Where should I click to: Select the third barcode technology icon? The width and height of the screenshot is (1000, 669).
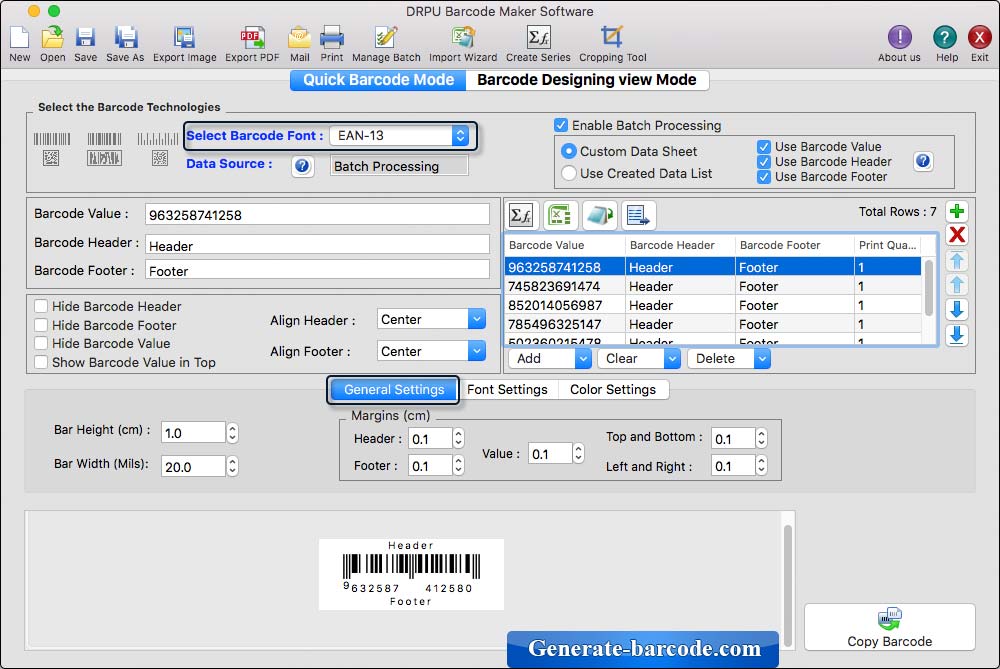158,149
